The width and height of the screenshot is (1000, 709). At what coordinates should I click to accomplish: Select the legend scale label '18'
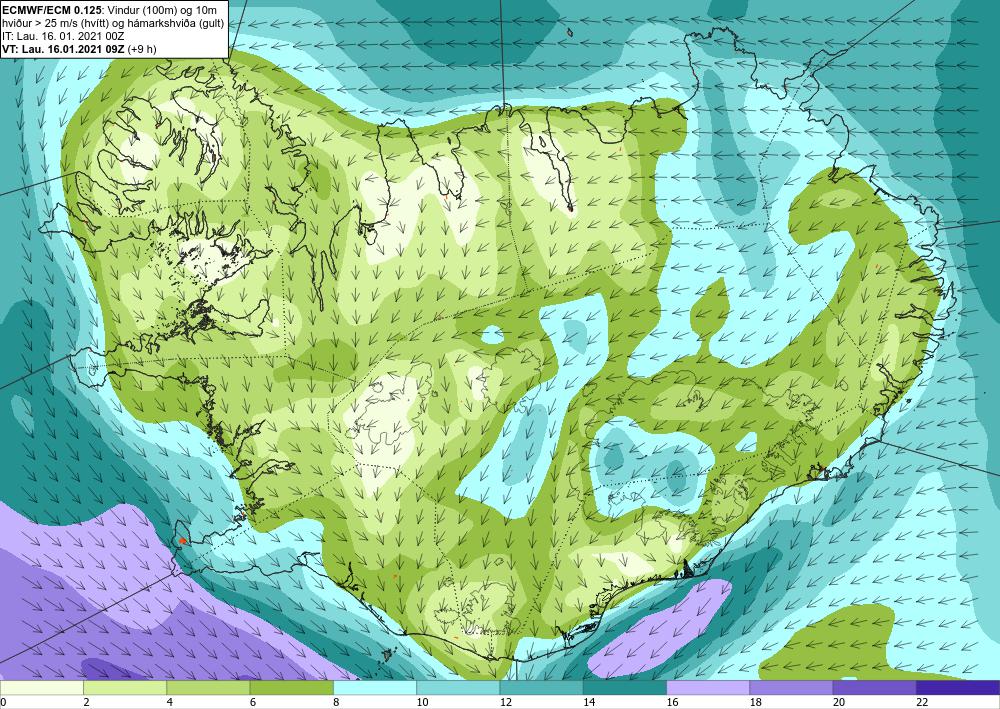[x=756, y=702]
